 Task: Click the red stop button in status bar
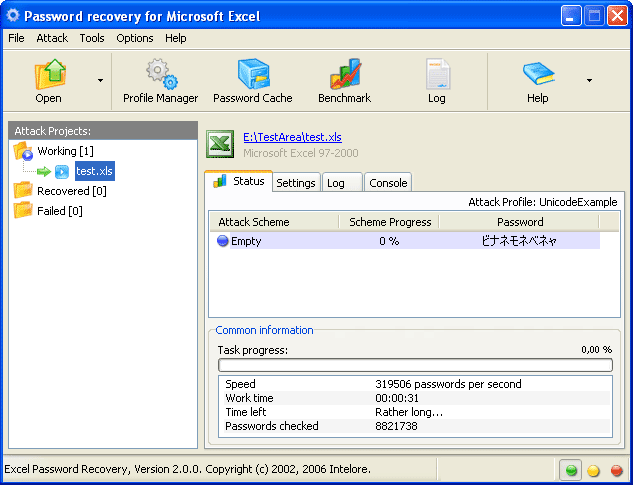616,470
